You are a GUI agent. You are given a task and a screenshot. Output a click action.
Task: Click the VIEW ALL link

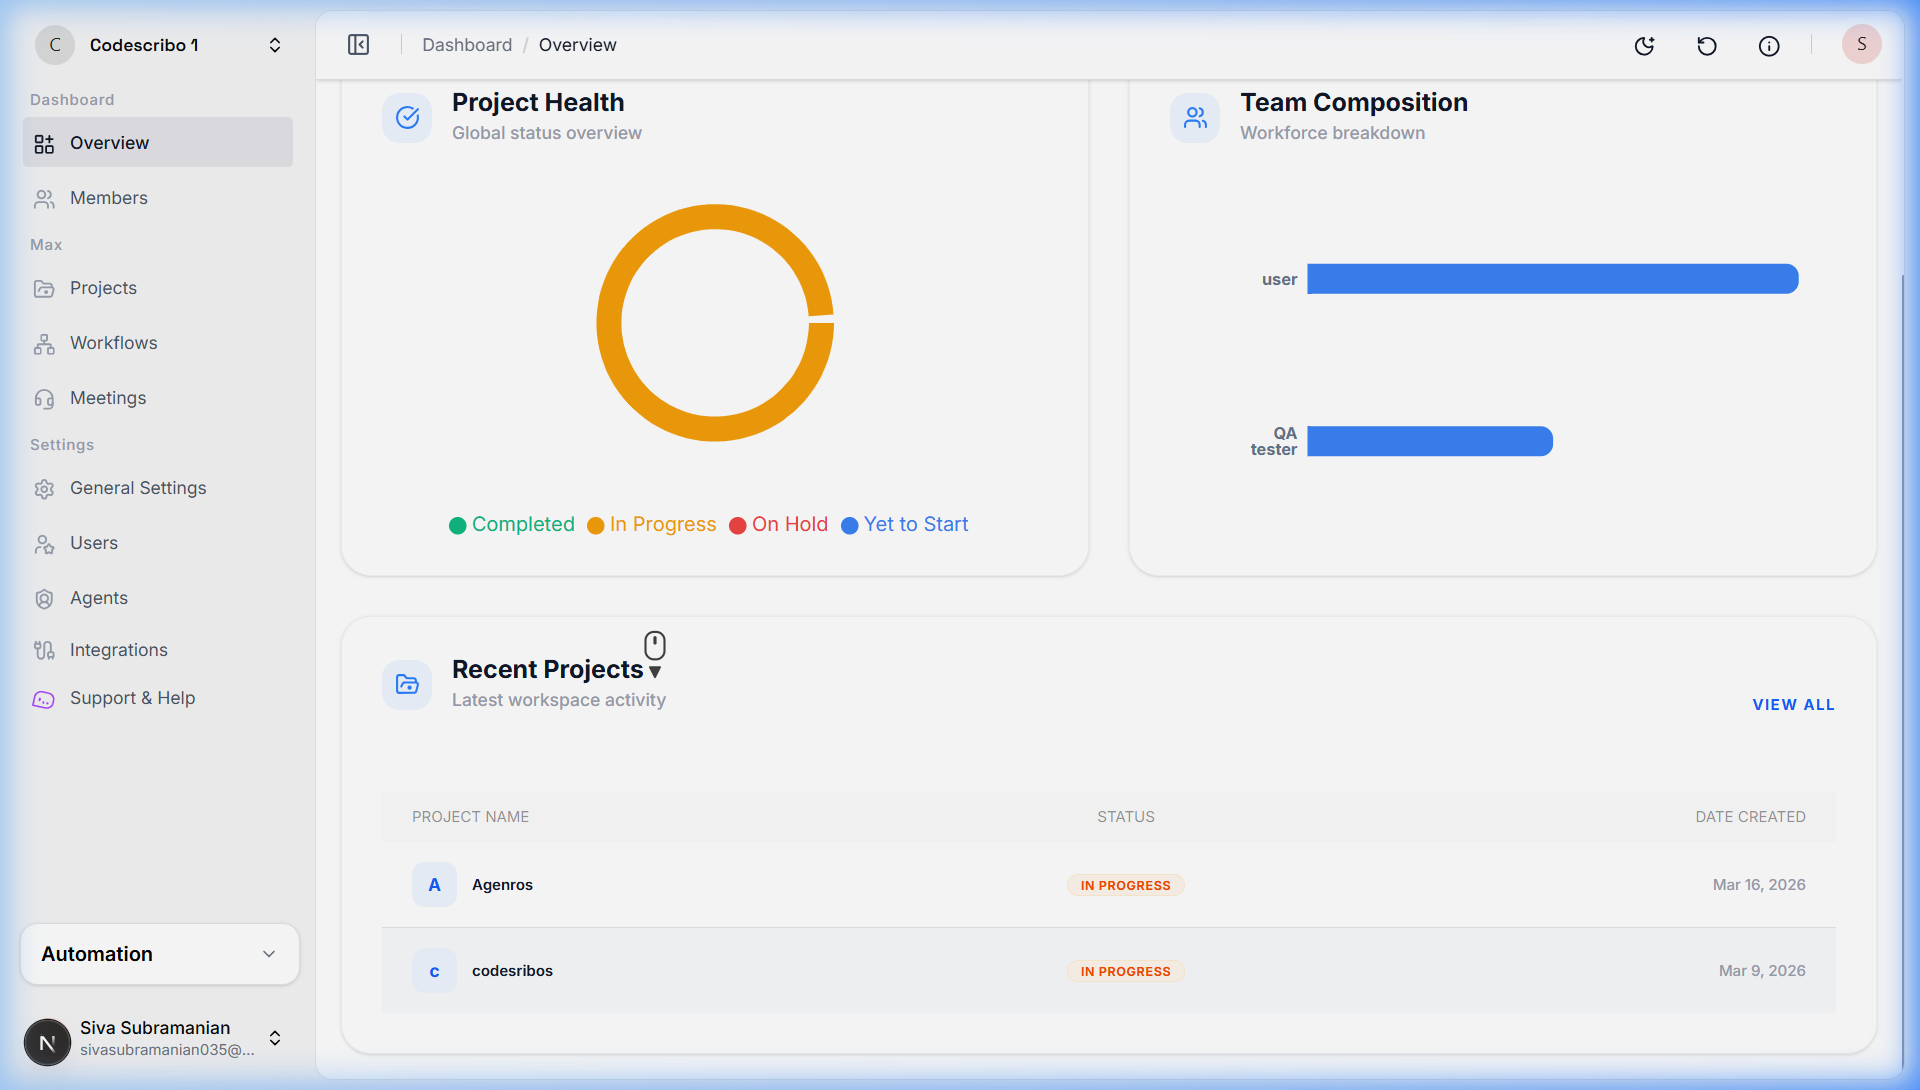pos(1793,705)
